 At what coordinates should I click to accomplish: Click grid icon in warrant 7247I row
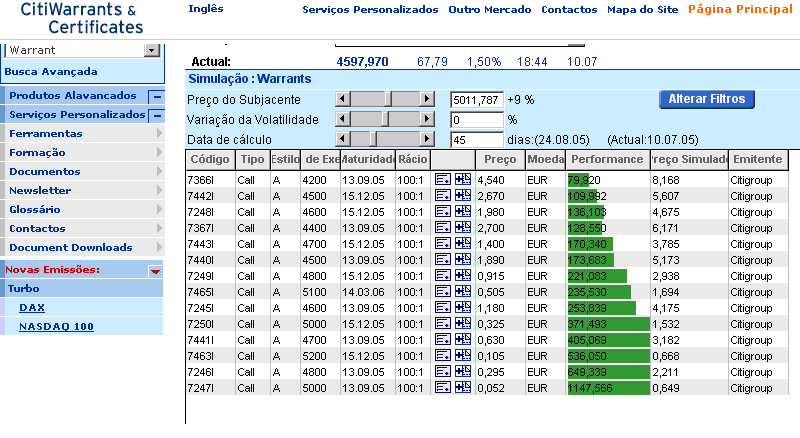[462, 387]
